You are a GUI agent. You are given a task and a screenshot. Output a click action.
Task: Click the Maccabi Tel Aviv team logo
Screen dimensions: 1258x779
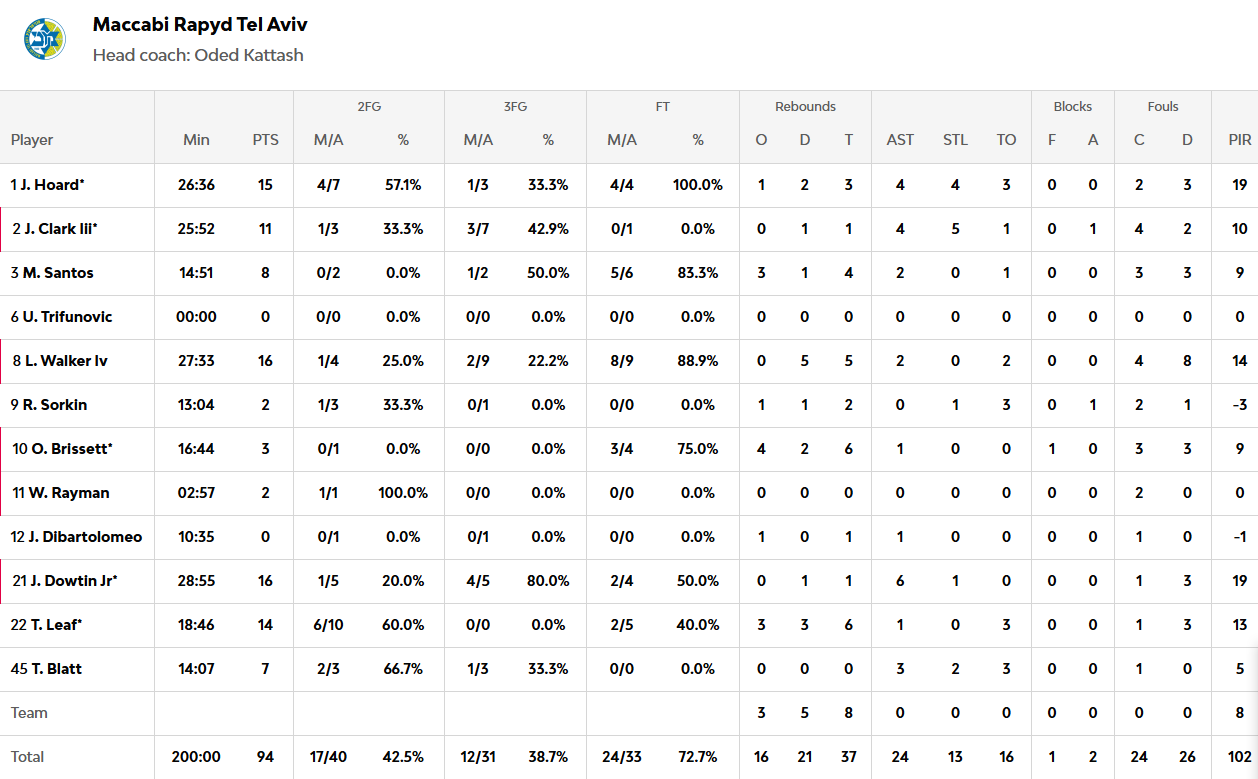click(x=45, y=39)
